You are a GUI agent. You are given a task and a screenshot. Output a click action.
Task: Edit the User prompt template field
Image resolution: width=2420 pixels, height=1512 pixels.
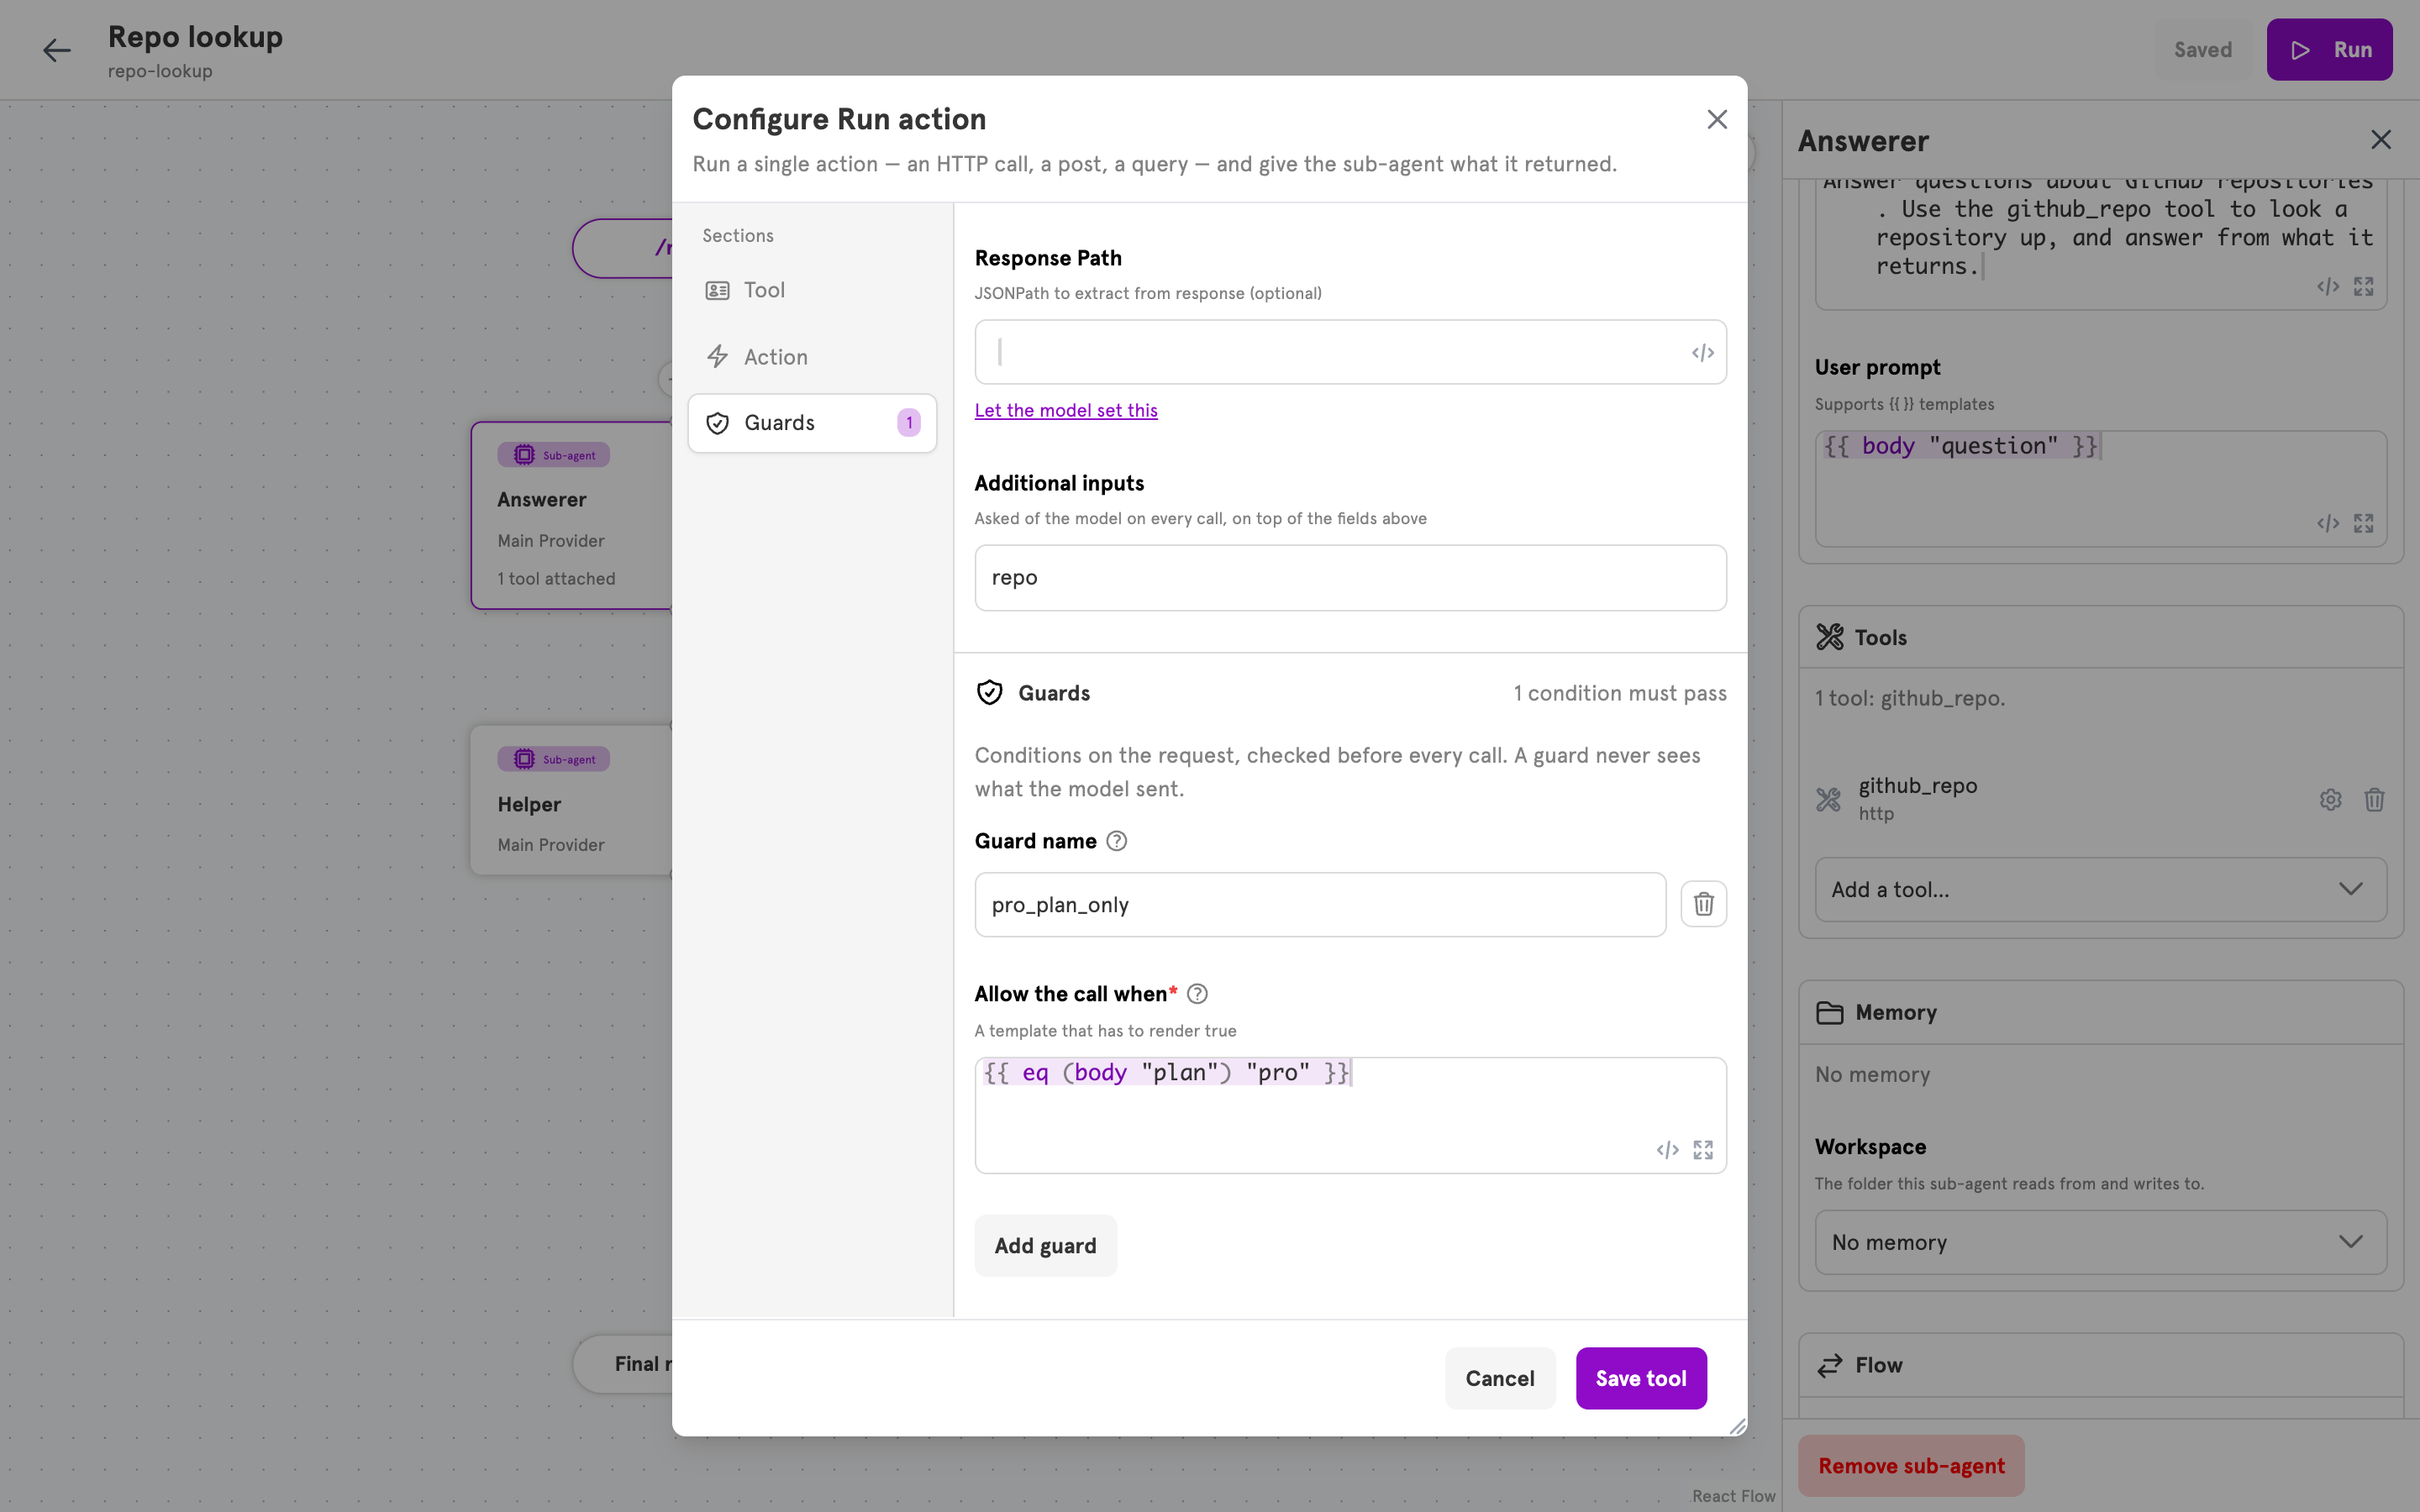(2100, 489)
